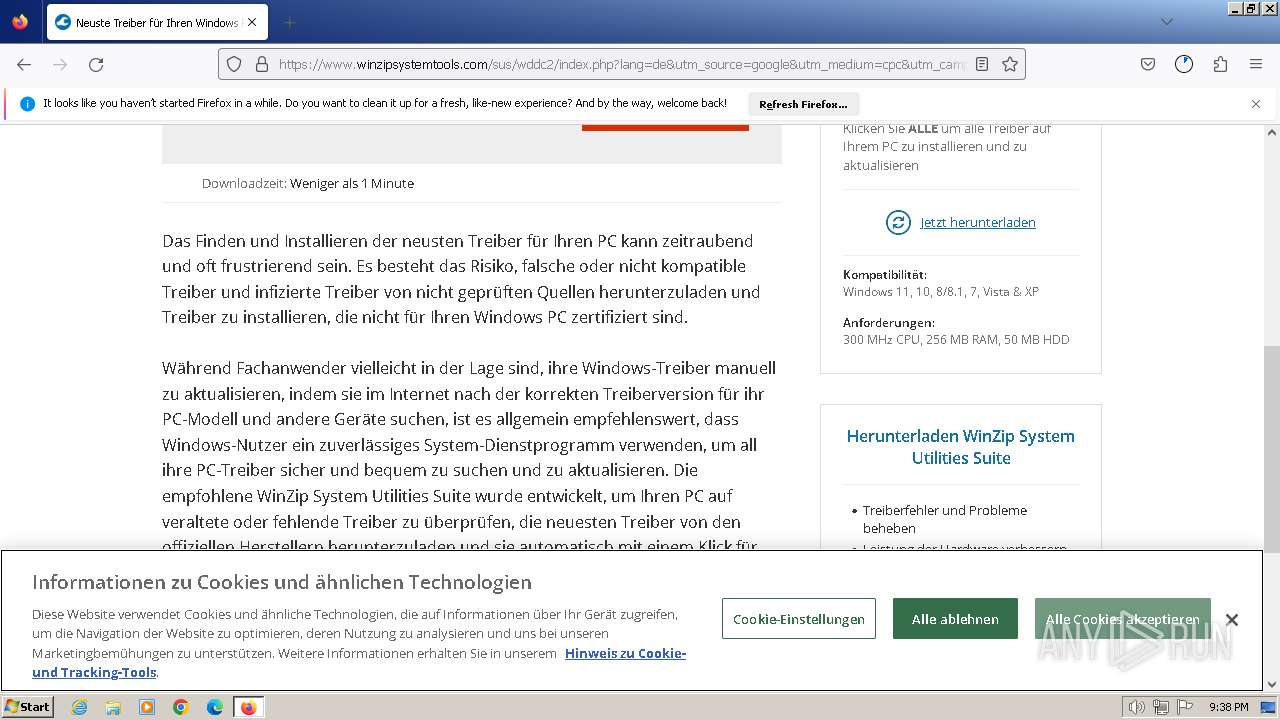
Task: List all tabs dropdown arrow
Action: pyautogui.click(x=1166, y=22)
